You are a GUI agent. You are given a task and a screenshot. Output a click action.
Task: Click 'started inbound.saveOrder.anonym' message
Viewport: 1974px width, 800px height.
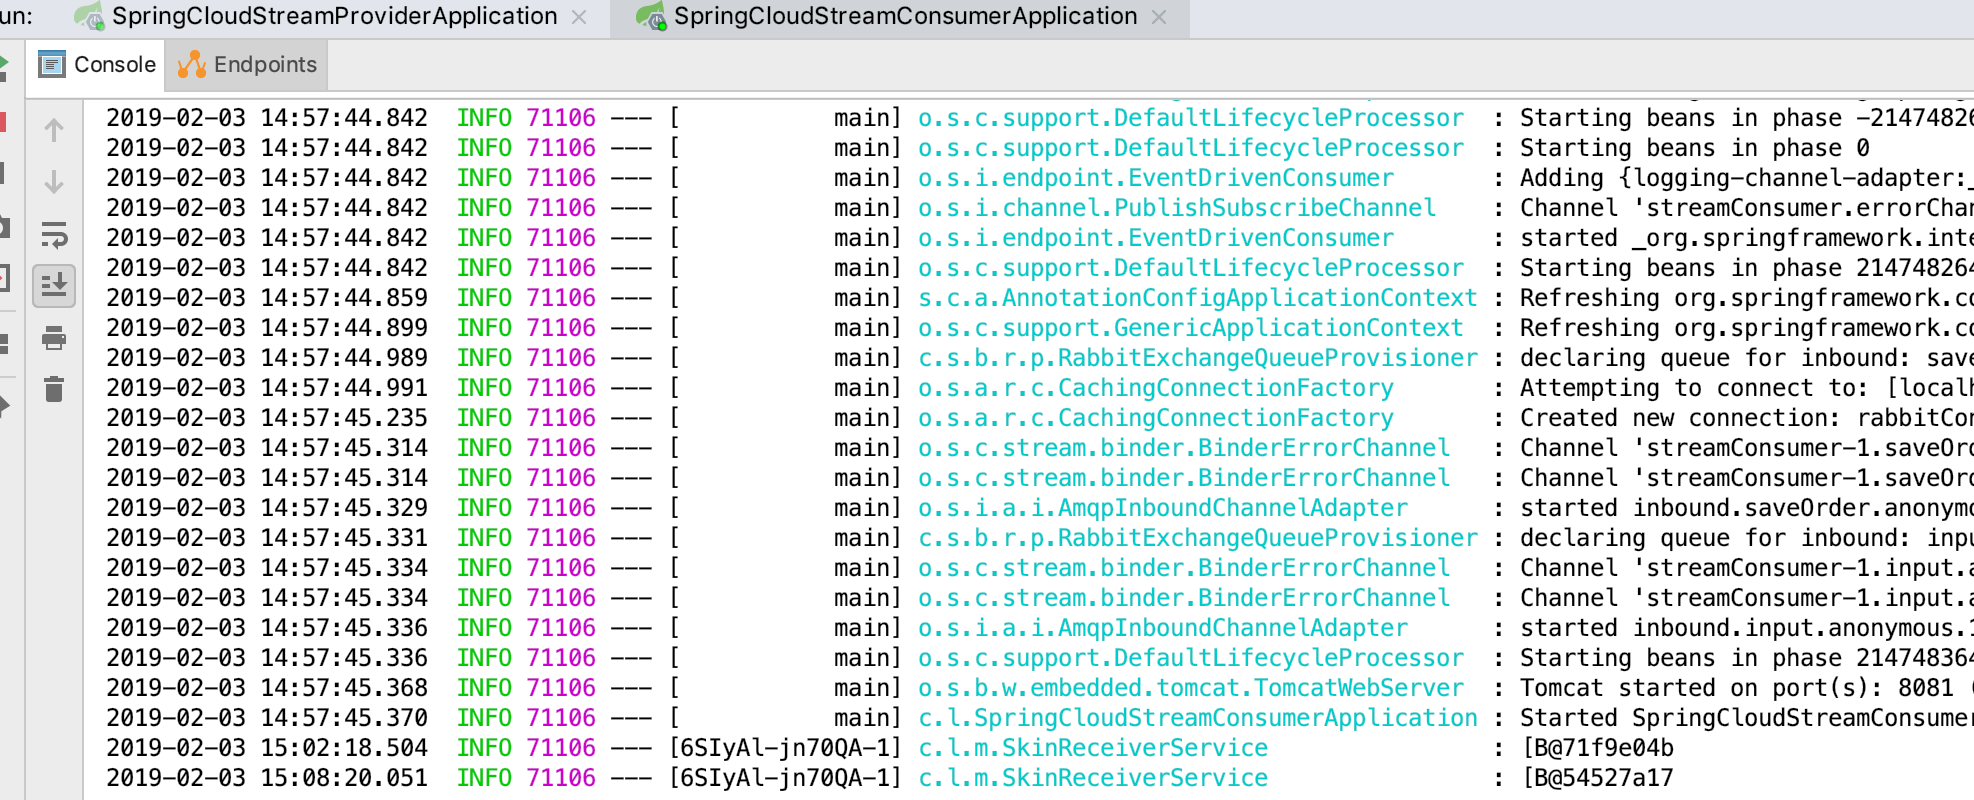pyautogui.click(x=1747, y=508)
